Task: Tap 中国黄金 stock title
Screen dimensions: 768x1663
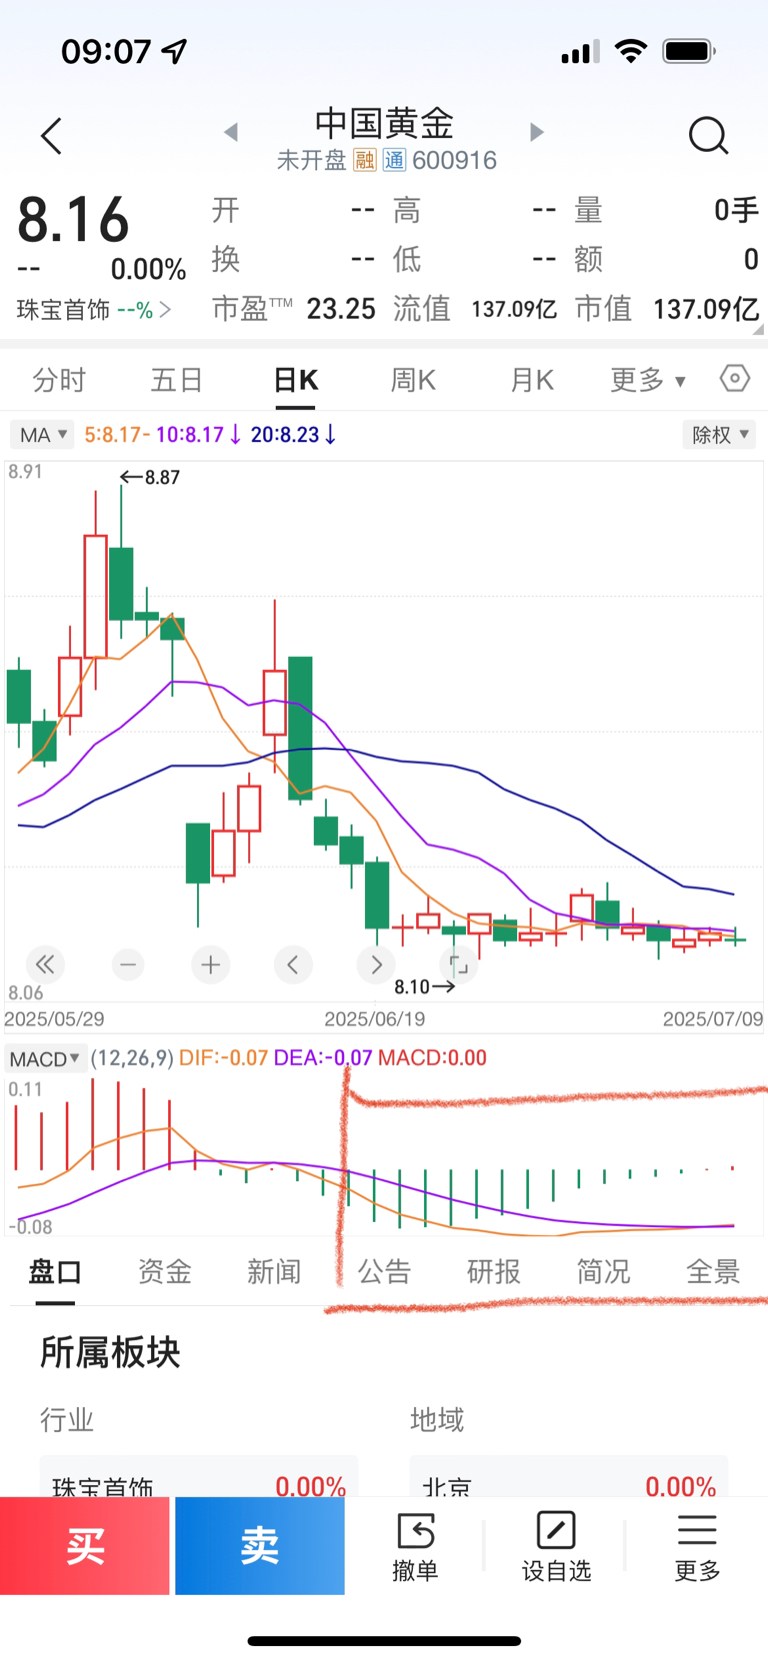Action: [385, 123]
